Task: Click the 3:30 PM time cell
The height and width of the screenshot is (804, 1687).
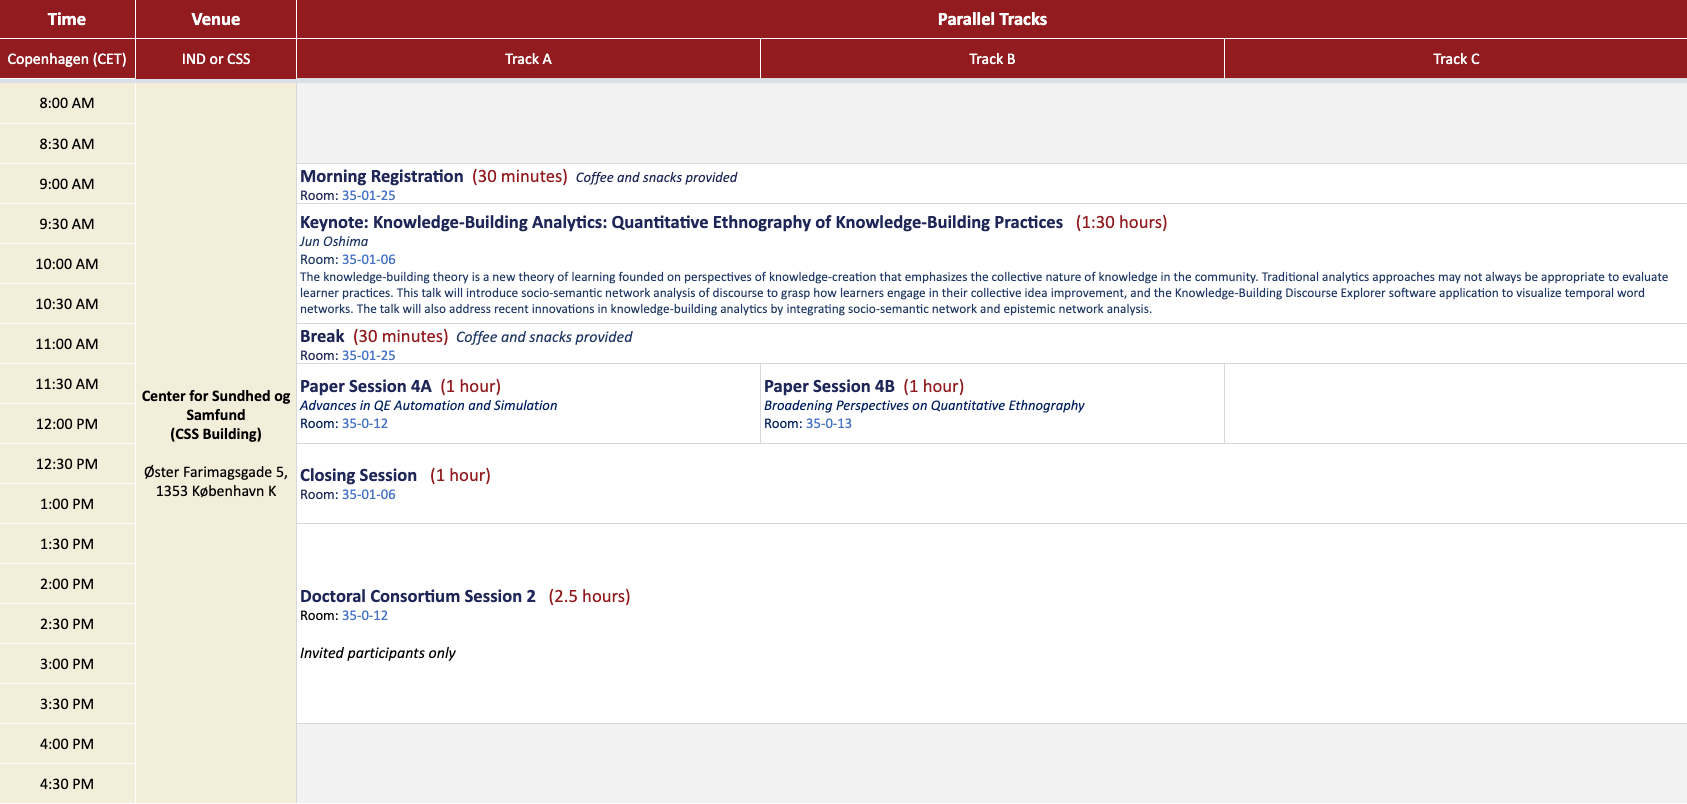Action: [67, 704]
